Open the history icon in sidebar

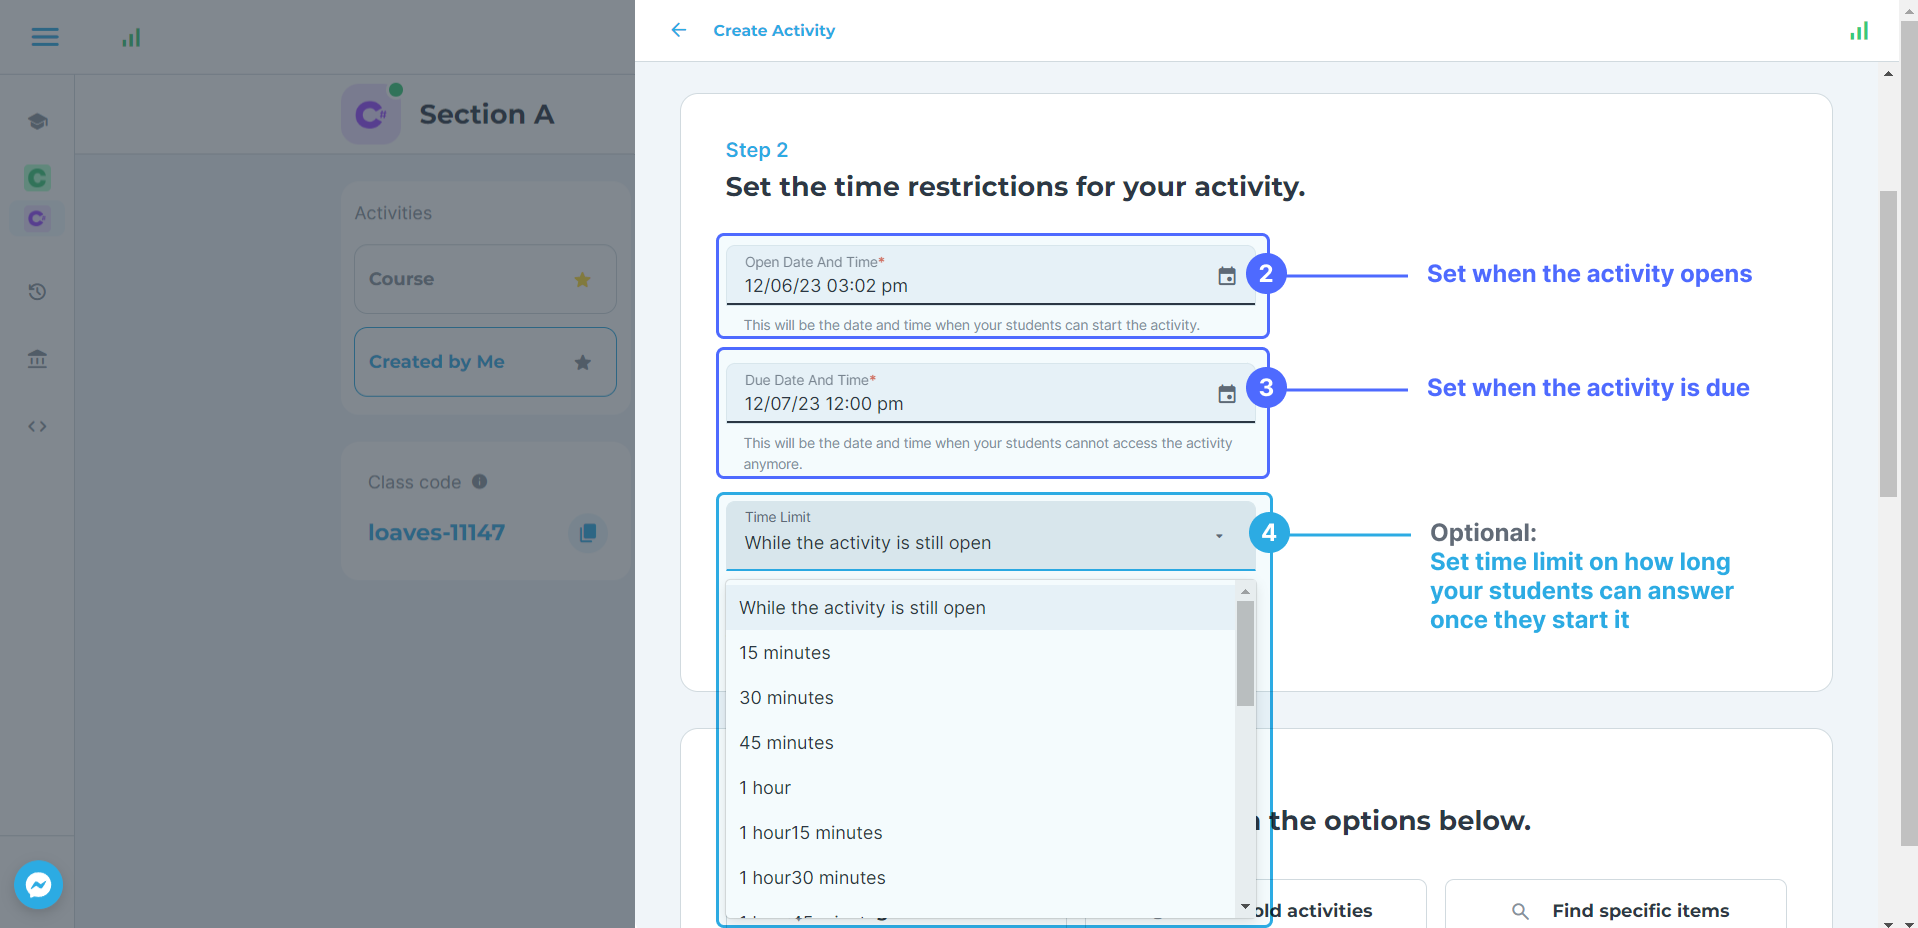point(37,292)
